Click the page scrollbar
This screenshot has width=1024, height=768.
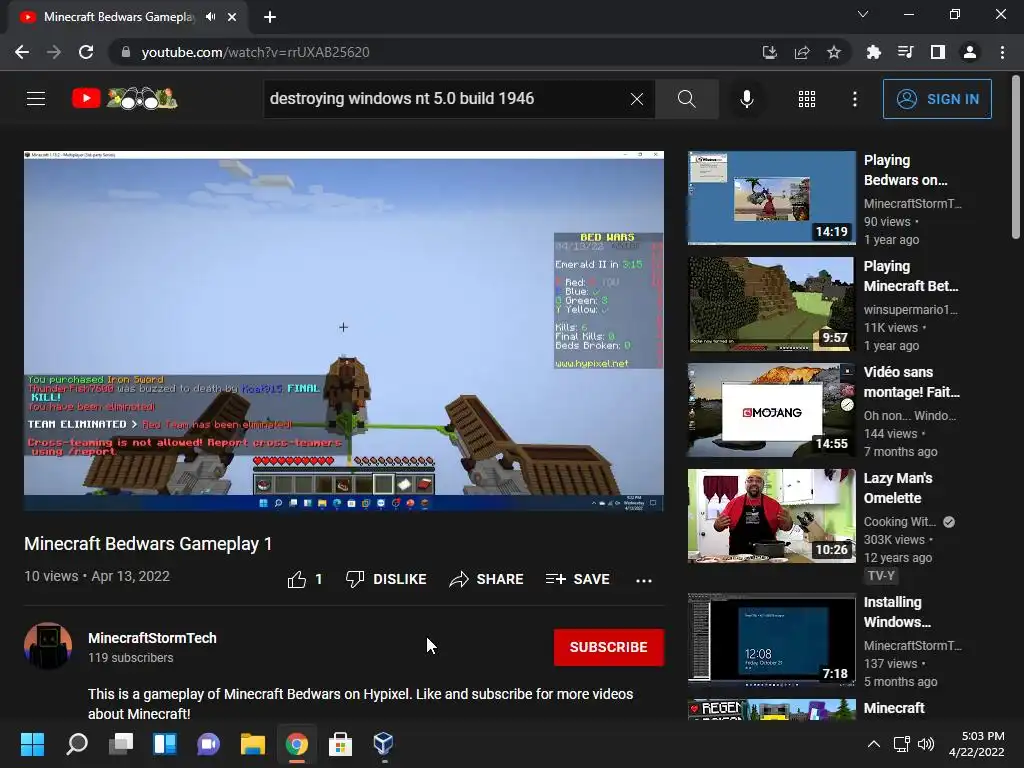(1016, 157)
